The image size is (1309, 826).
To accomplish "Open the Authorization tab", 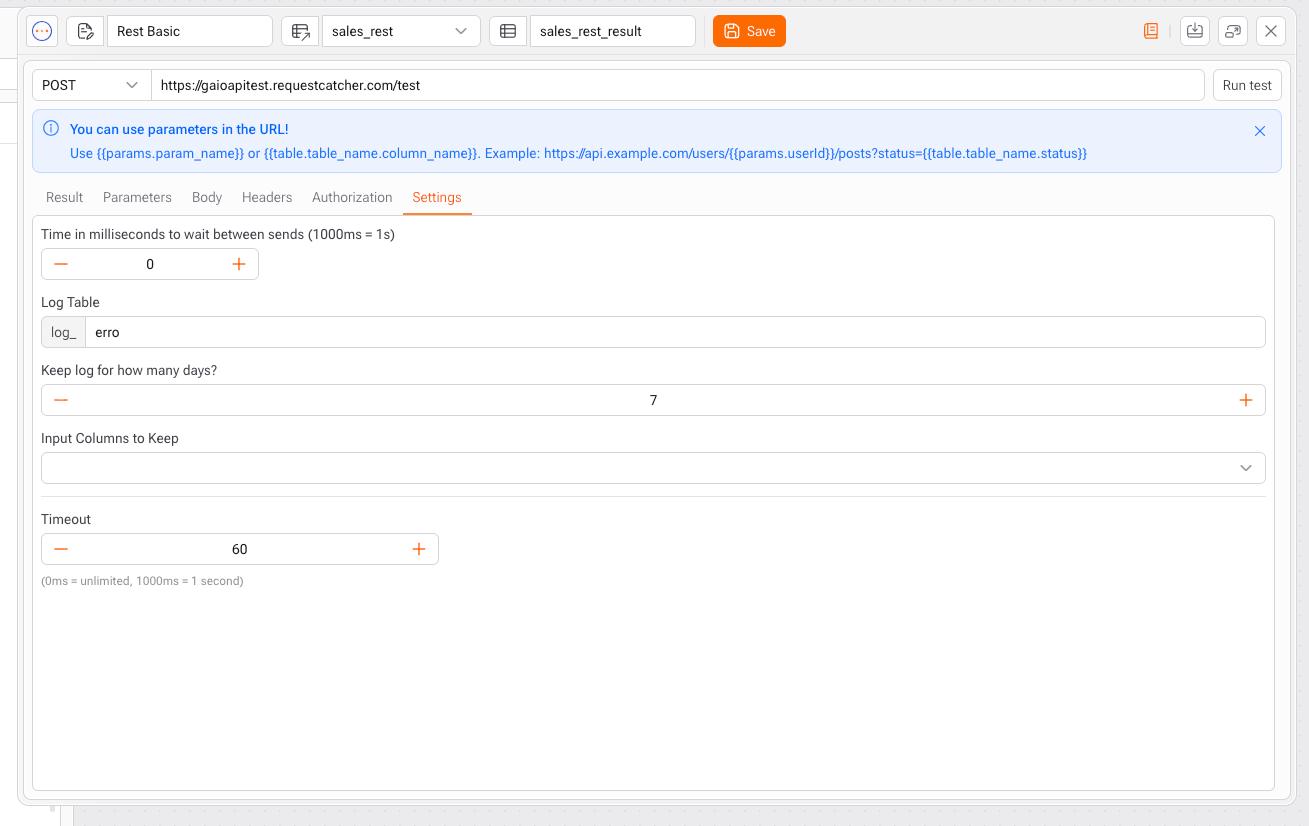I will (x=352, y=197).
